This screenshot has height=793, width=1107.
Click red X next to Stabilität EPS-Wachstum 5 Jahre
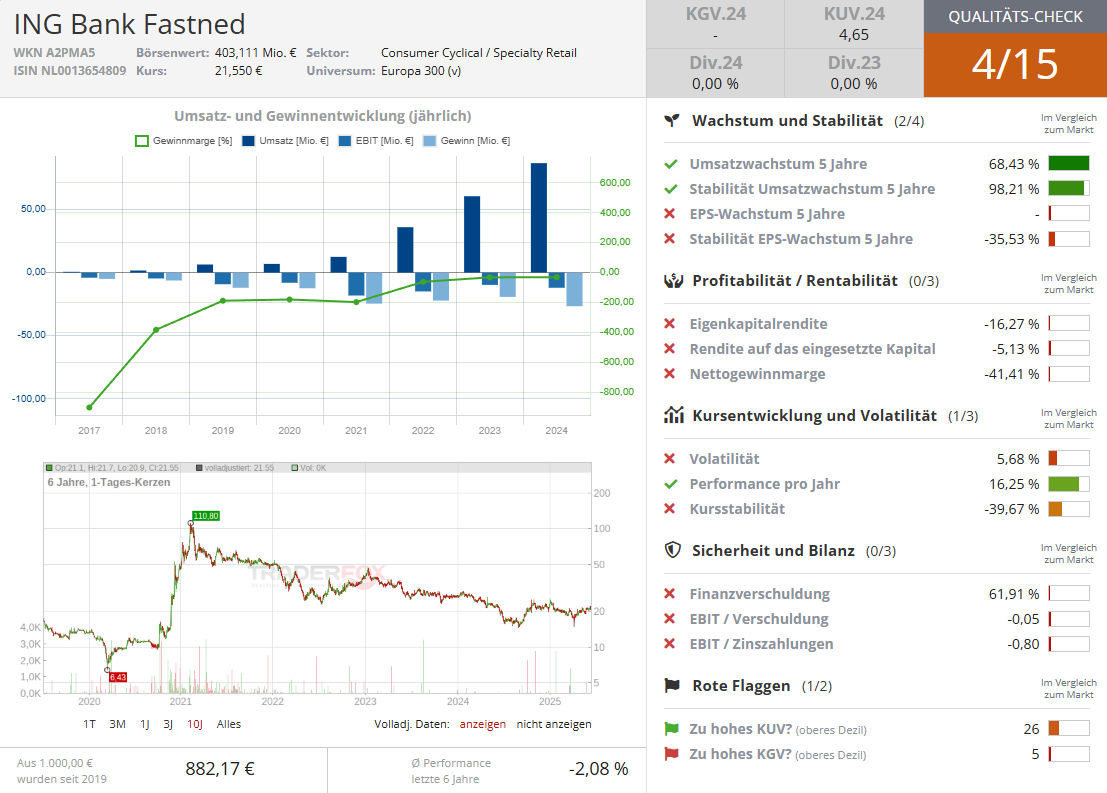(x=670, y=239)
